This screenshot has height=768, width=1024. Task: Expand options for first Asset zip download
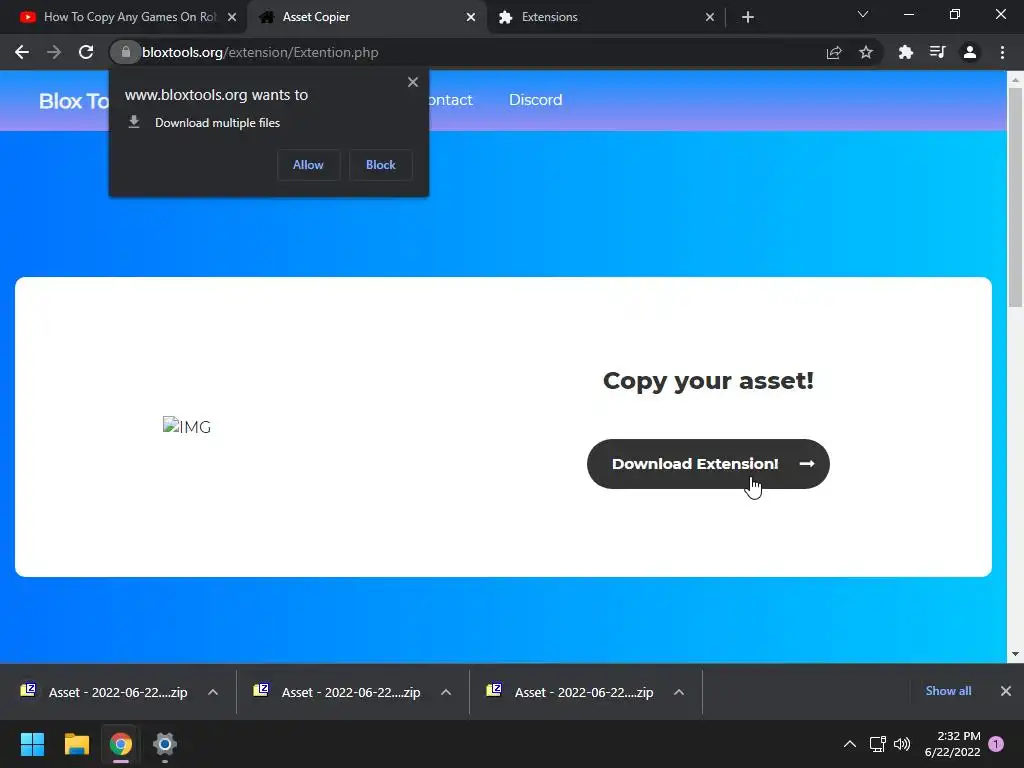click(x=213, y=692)
